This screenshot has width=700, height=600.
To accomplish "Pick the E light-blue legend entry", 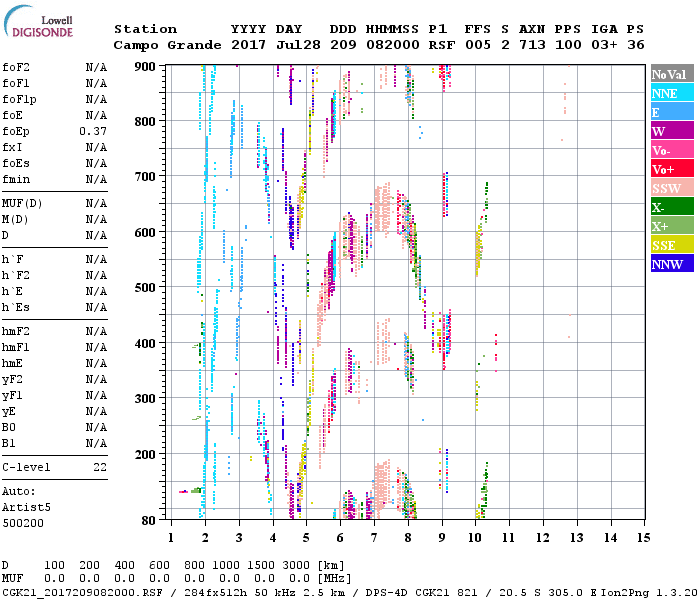I will [x=670, y=112].
